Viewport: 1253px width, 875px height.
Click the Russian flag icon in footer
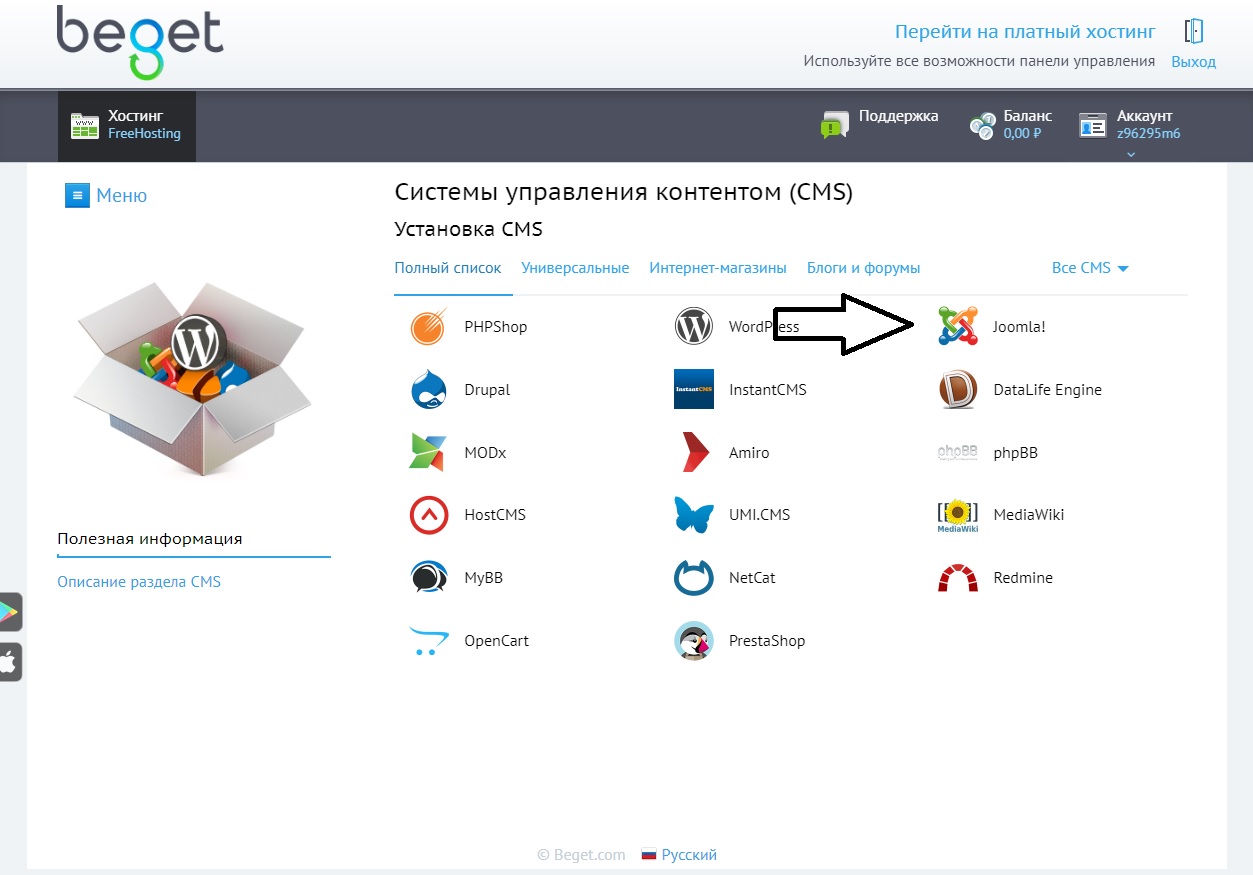[x=648, y=855]
